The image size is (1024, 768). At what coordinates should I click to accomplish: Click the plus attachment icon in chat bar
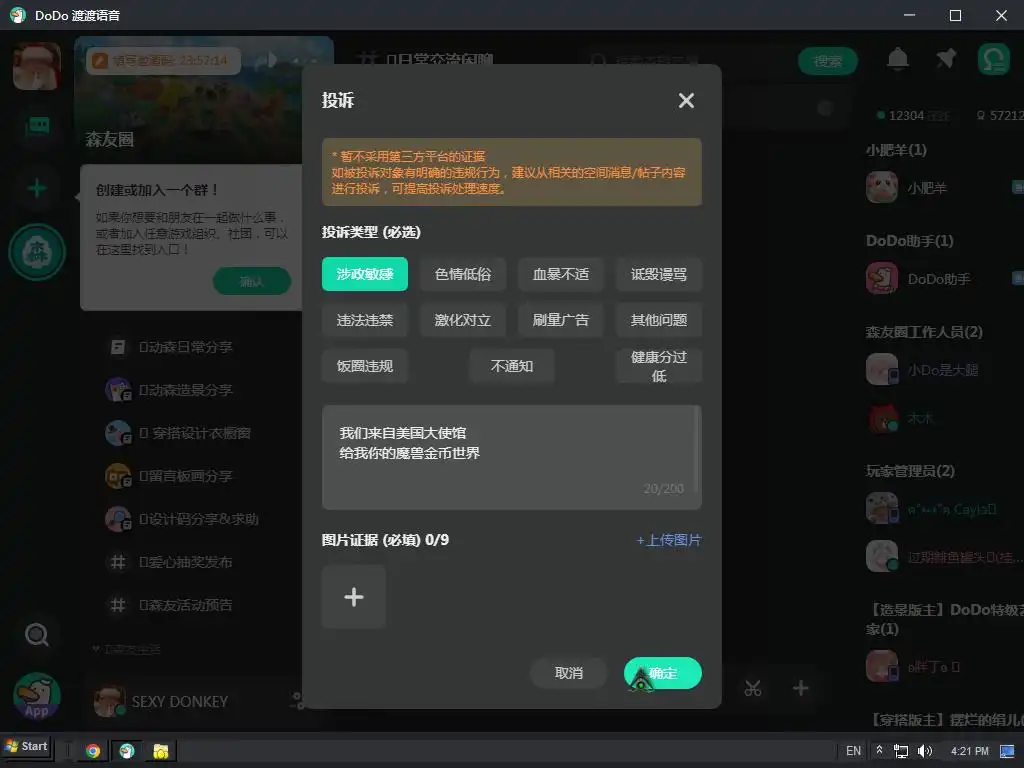[801, 688]
